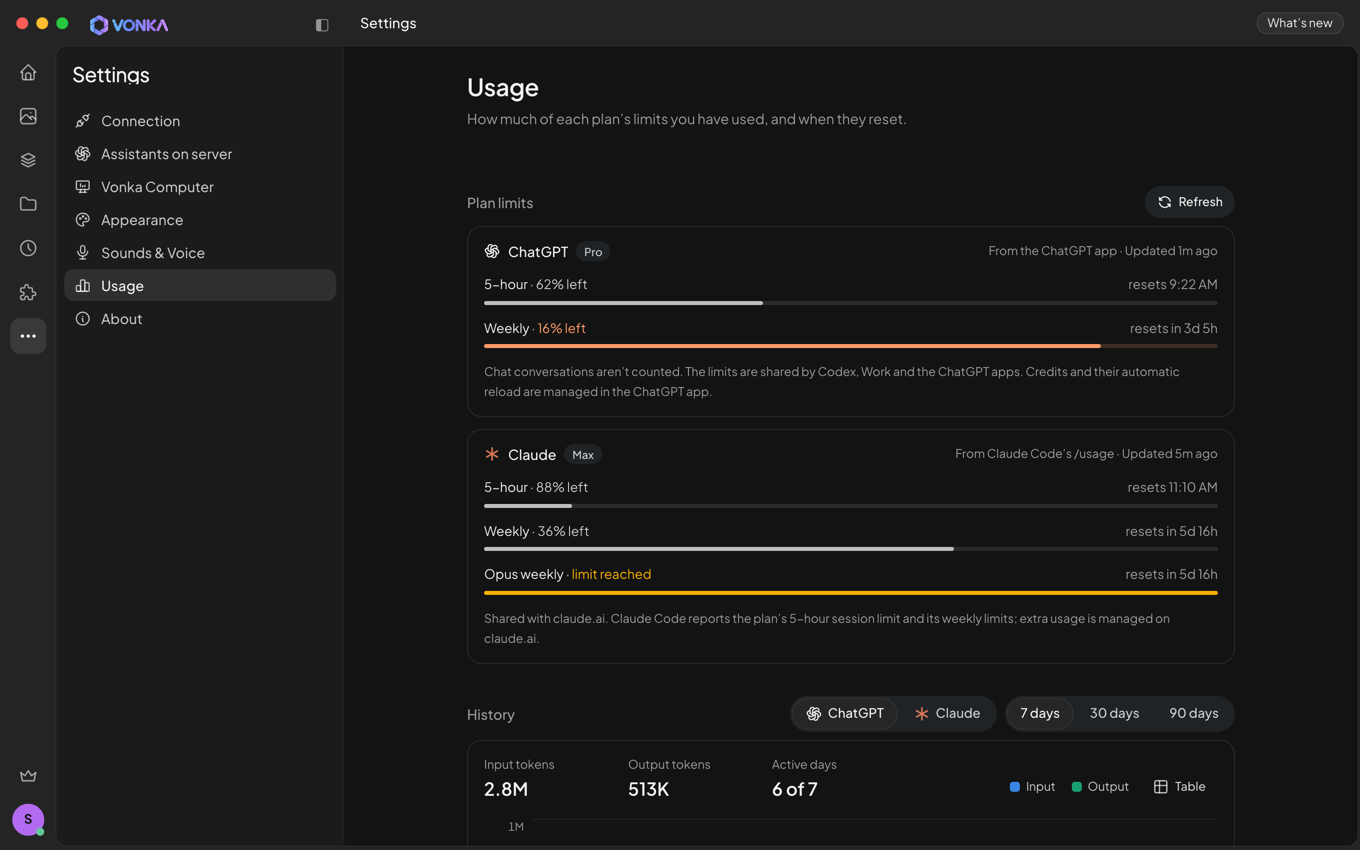
Task: Toggle the Input legend series
Action: pos(1032,787)
